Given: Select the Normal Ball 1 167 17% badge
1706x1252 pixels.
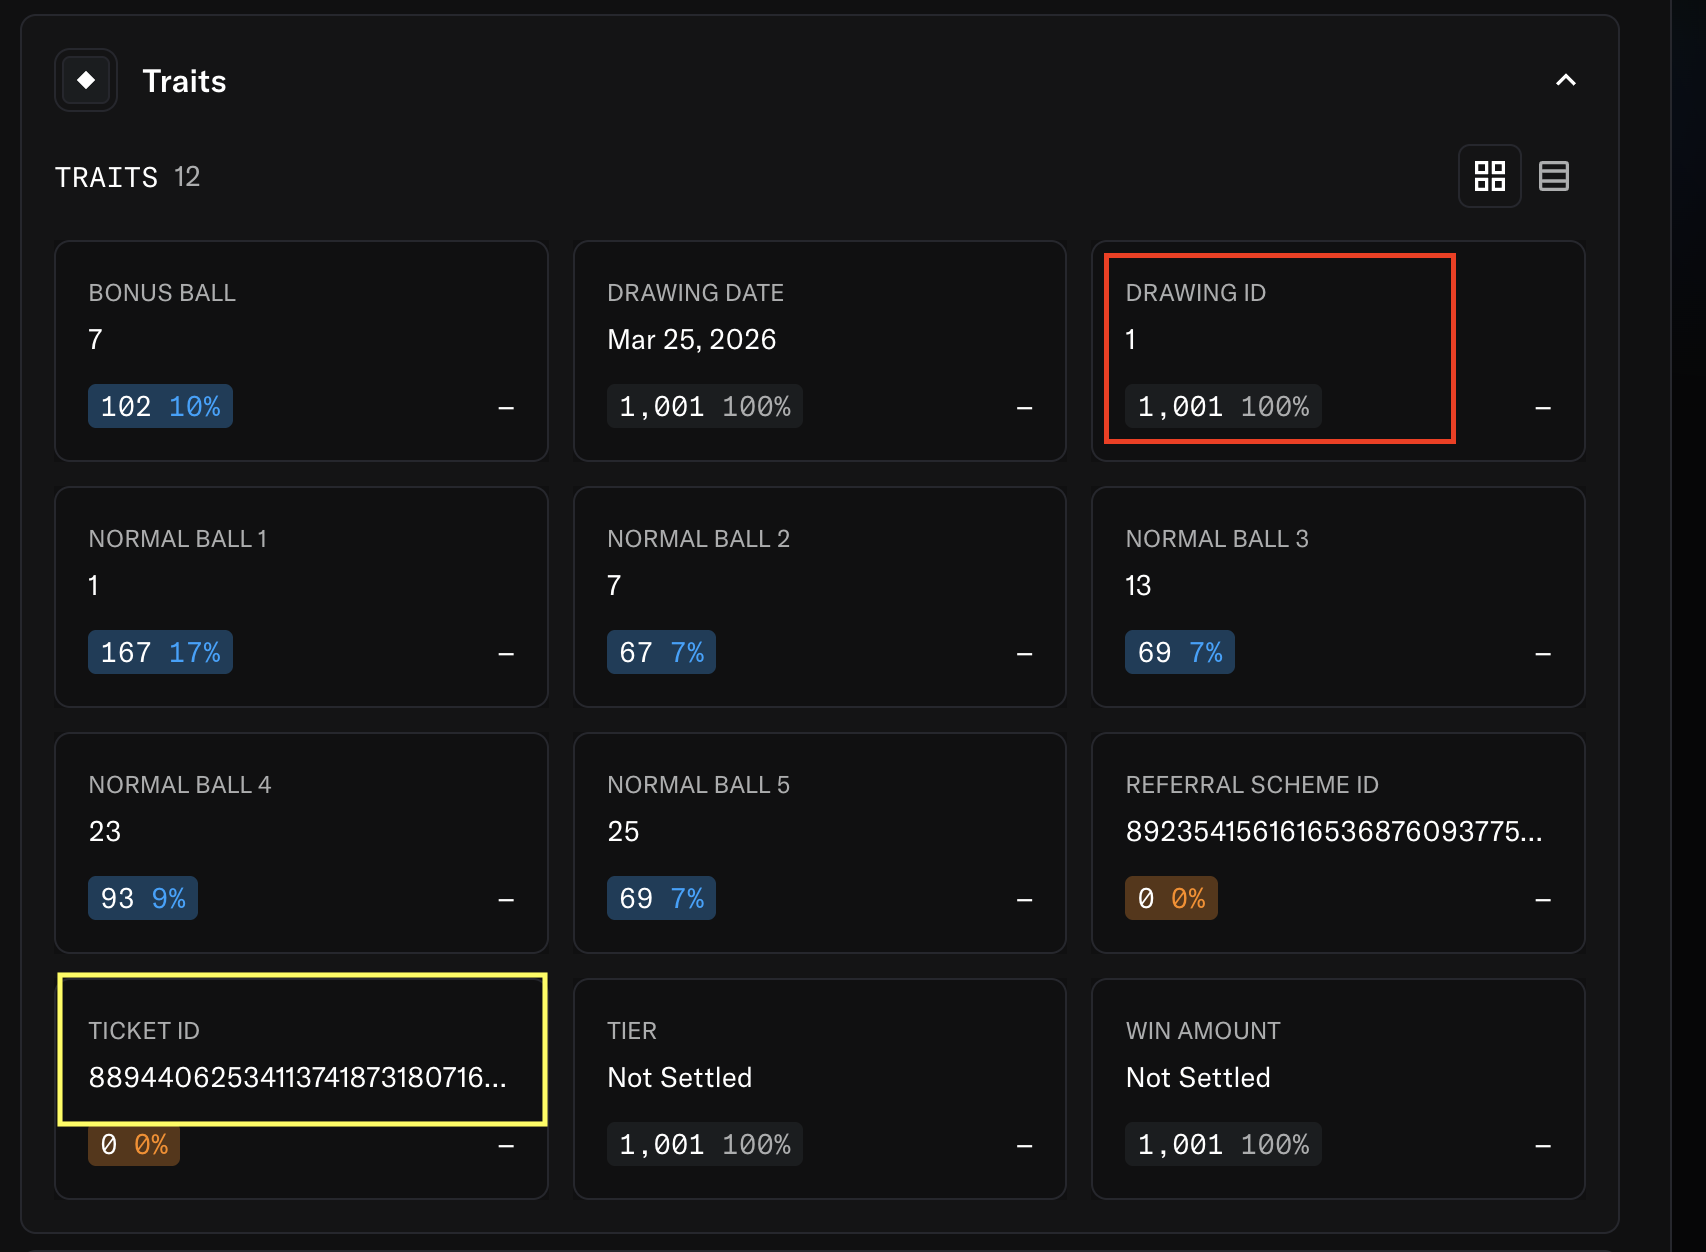Looking at the screenshot, I should (x=160, y=652).
